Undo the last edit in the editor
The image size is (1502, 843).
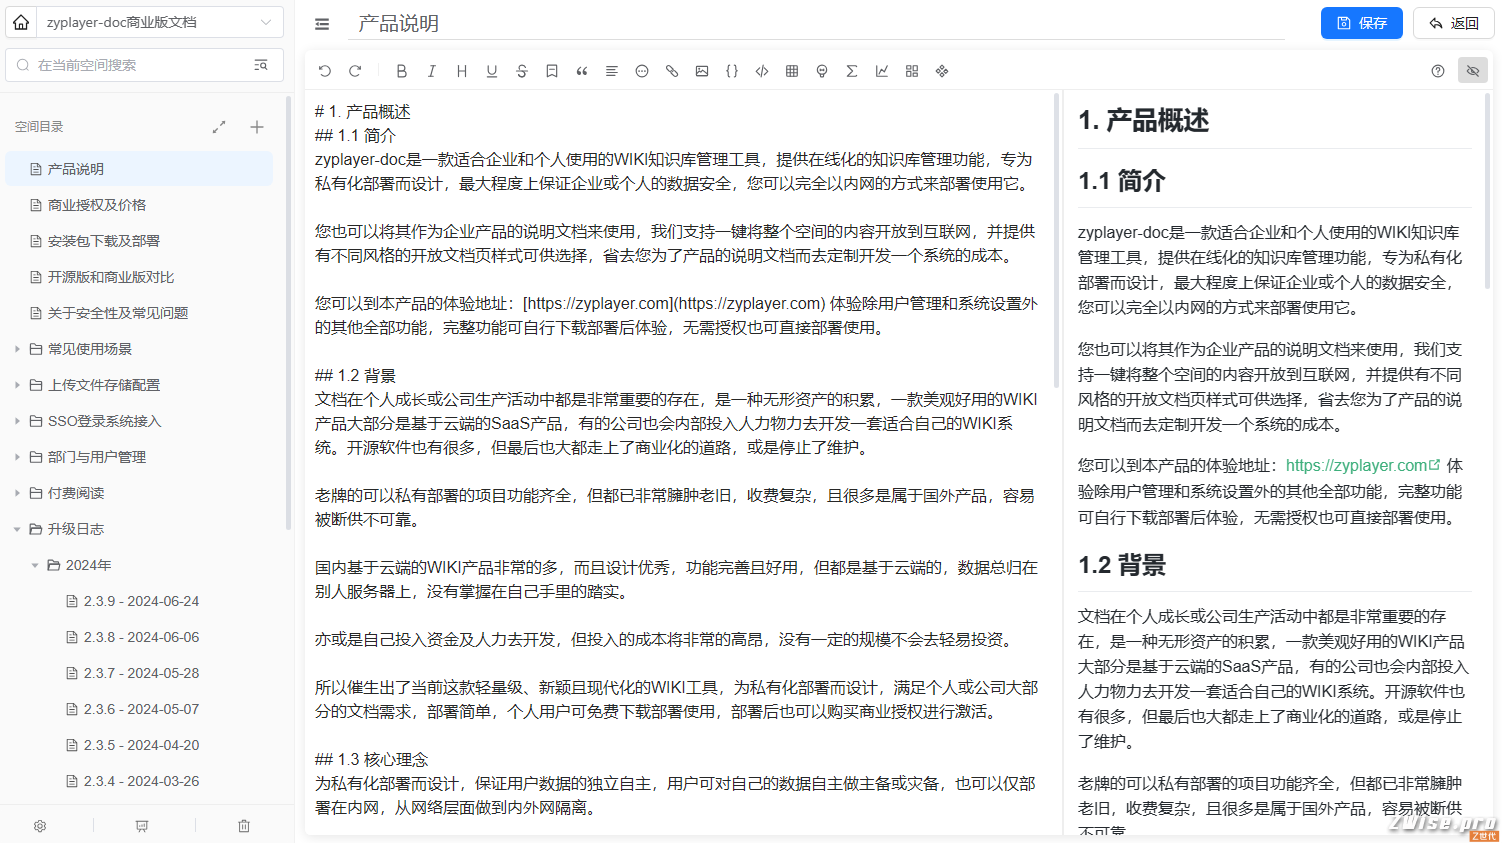pos(325,71)
